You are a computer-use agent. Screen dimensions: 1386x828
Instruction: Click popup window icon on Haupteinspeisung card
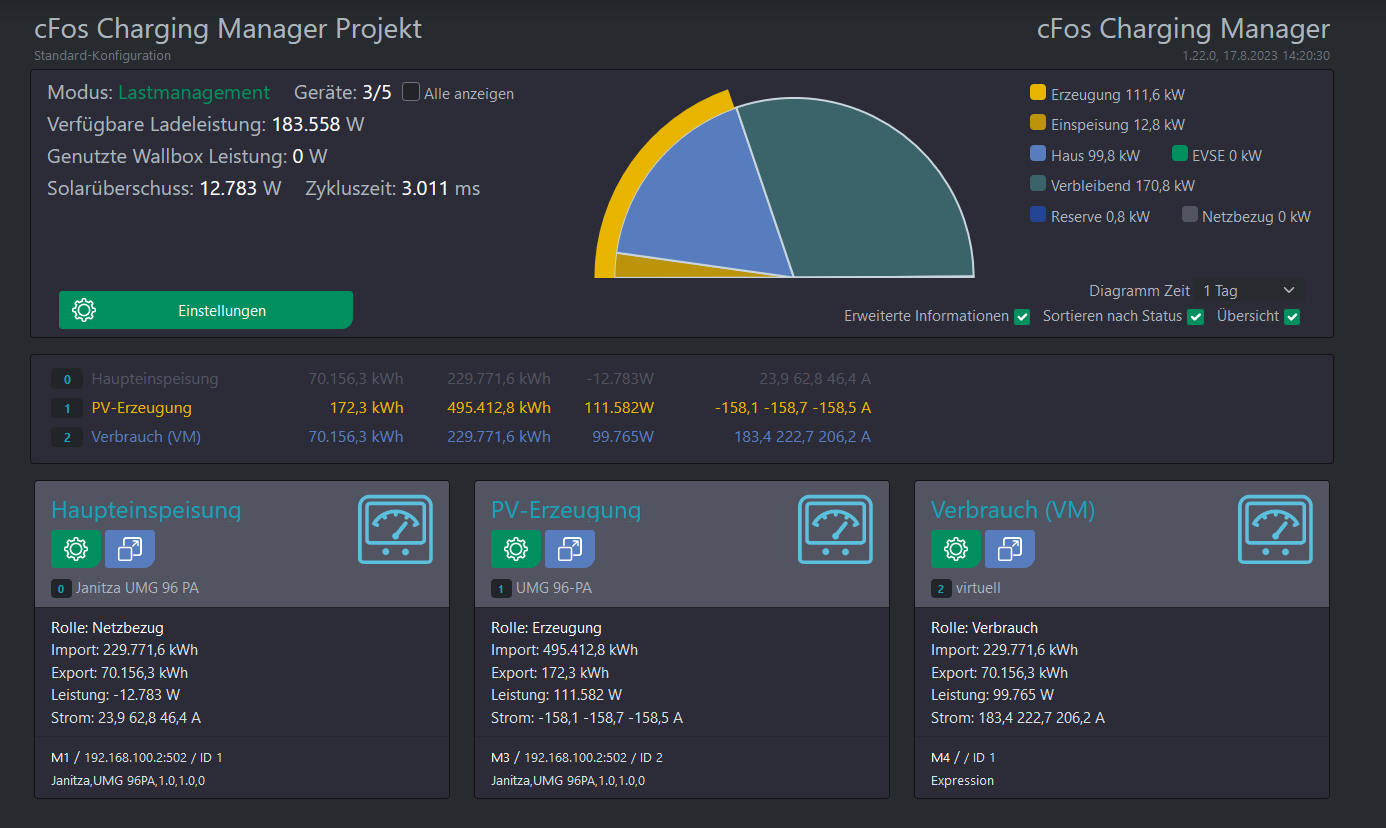(130, 549)
